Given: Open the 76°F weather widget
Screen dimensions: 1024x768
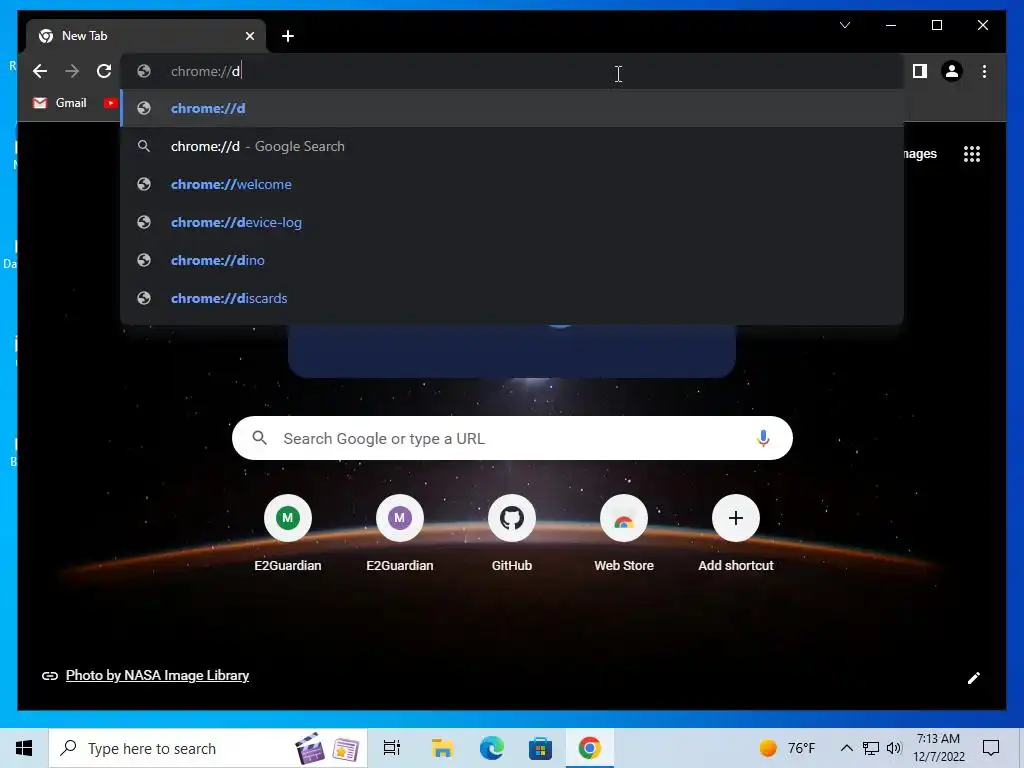Looking at the screenshot, I should pos(788,748).
